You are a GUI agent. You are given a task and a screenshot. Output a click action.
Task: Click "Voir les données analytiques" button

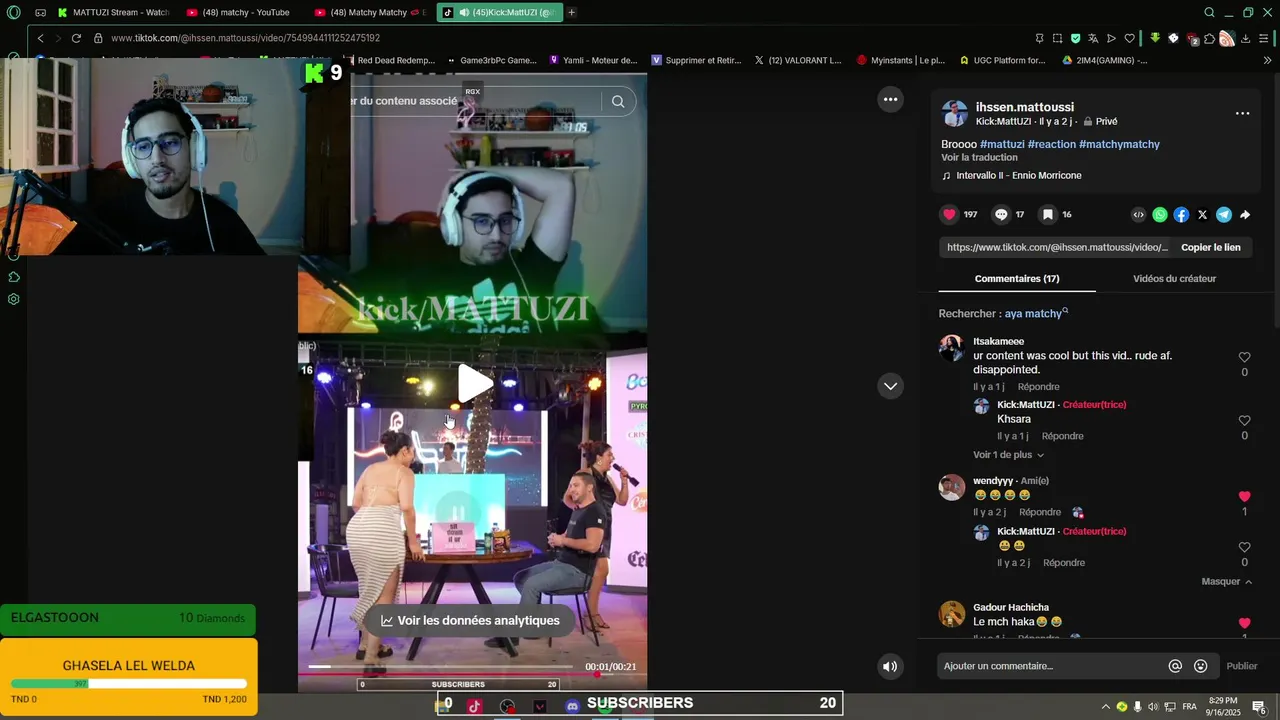[x=470, y=620]
